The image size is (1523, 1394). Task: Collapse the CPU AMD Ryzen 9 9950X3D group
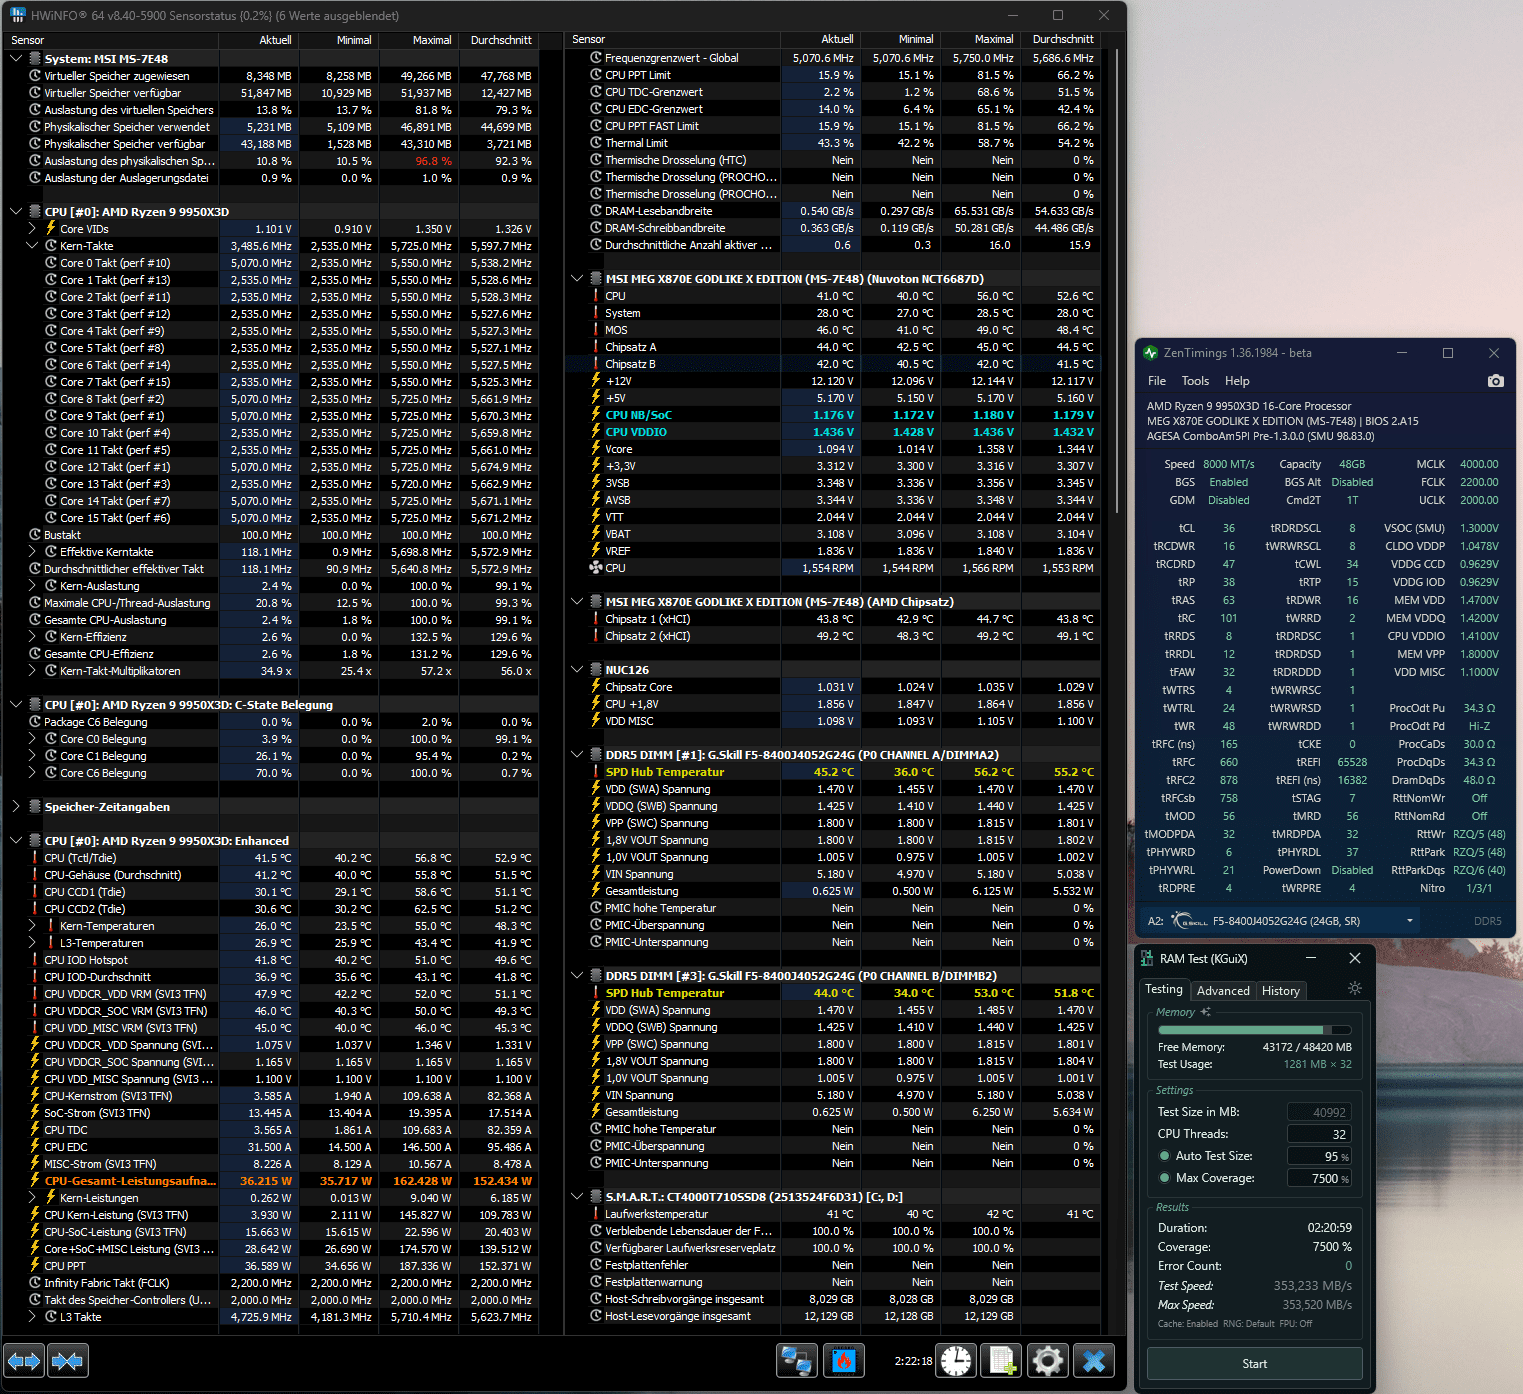16,212
